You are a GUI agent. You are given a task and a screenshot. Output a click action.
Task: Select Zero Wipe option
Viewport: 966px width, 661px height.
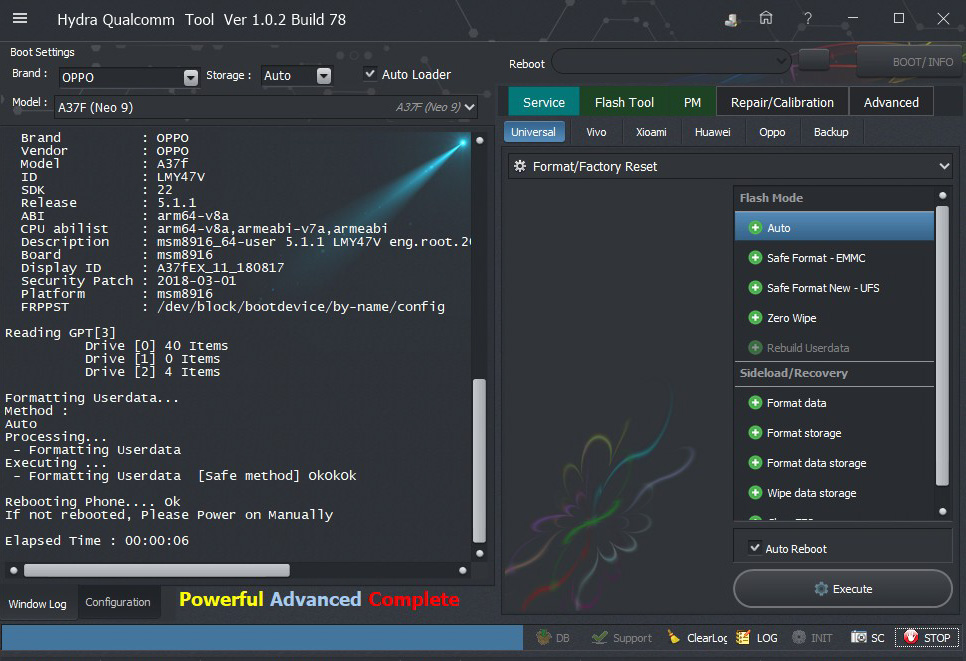[x=834, y=318]
